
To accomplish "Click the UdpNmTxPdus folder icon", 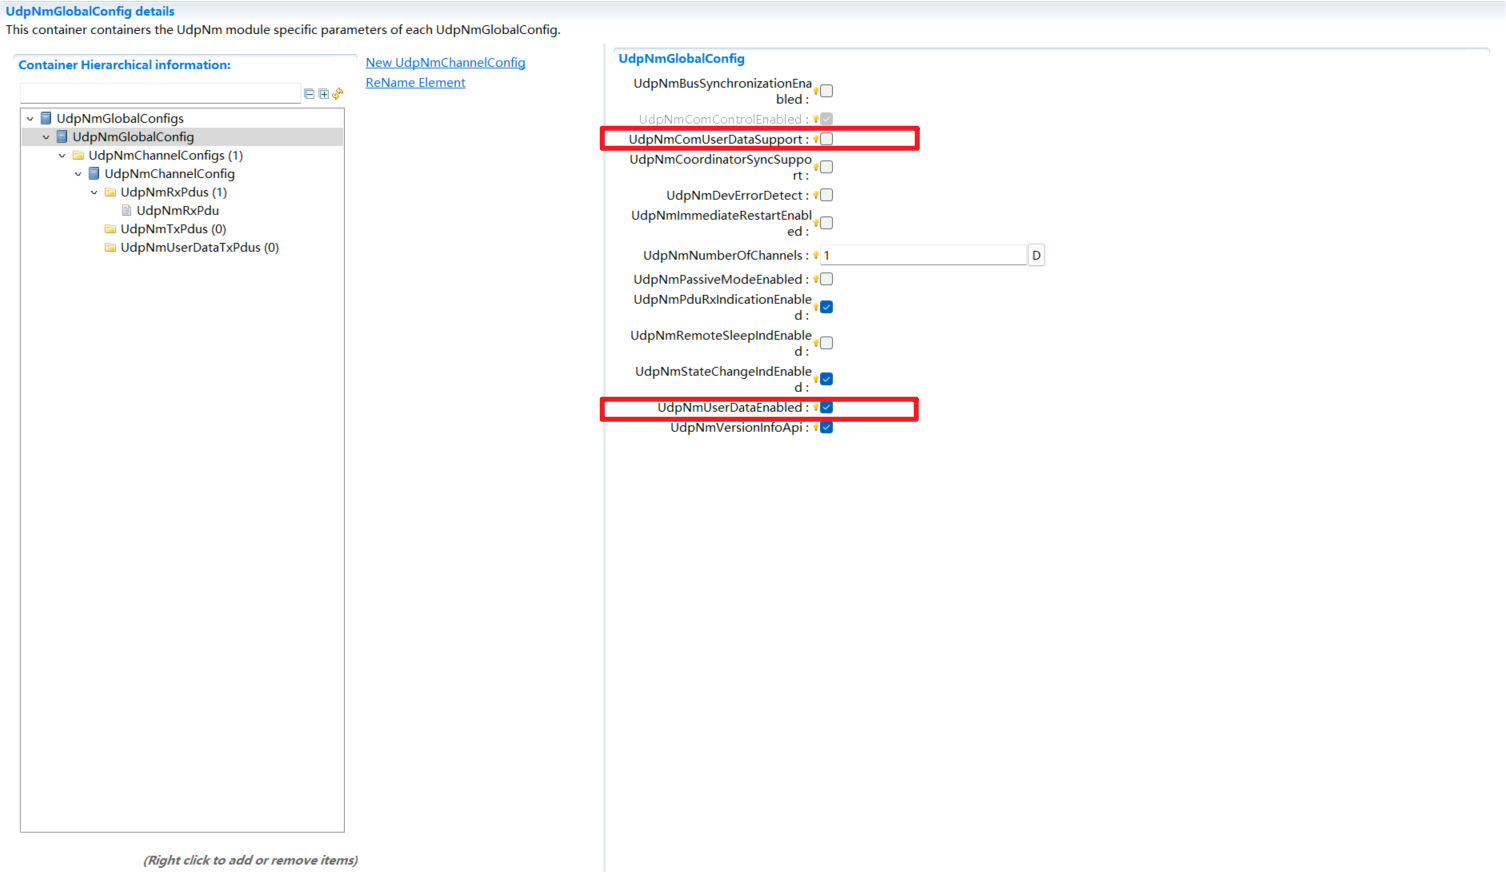I will [110, 229].
